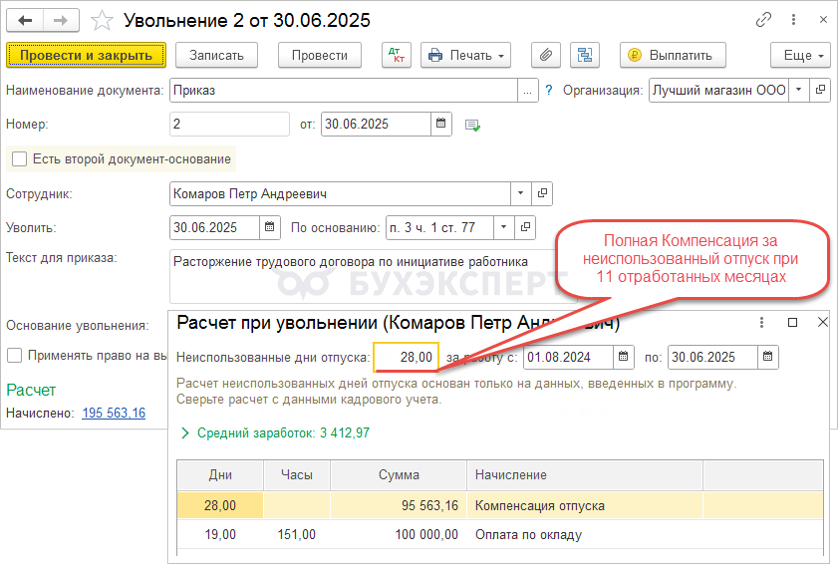Viewport: 838px width, 568px height.
Task: Click the Наименование документа field Приказ
Action: 344,90
